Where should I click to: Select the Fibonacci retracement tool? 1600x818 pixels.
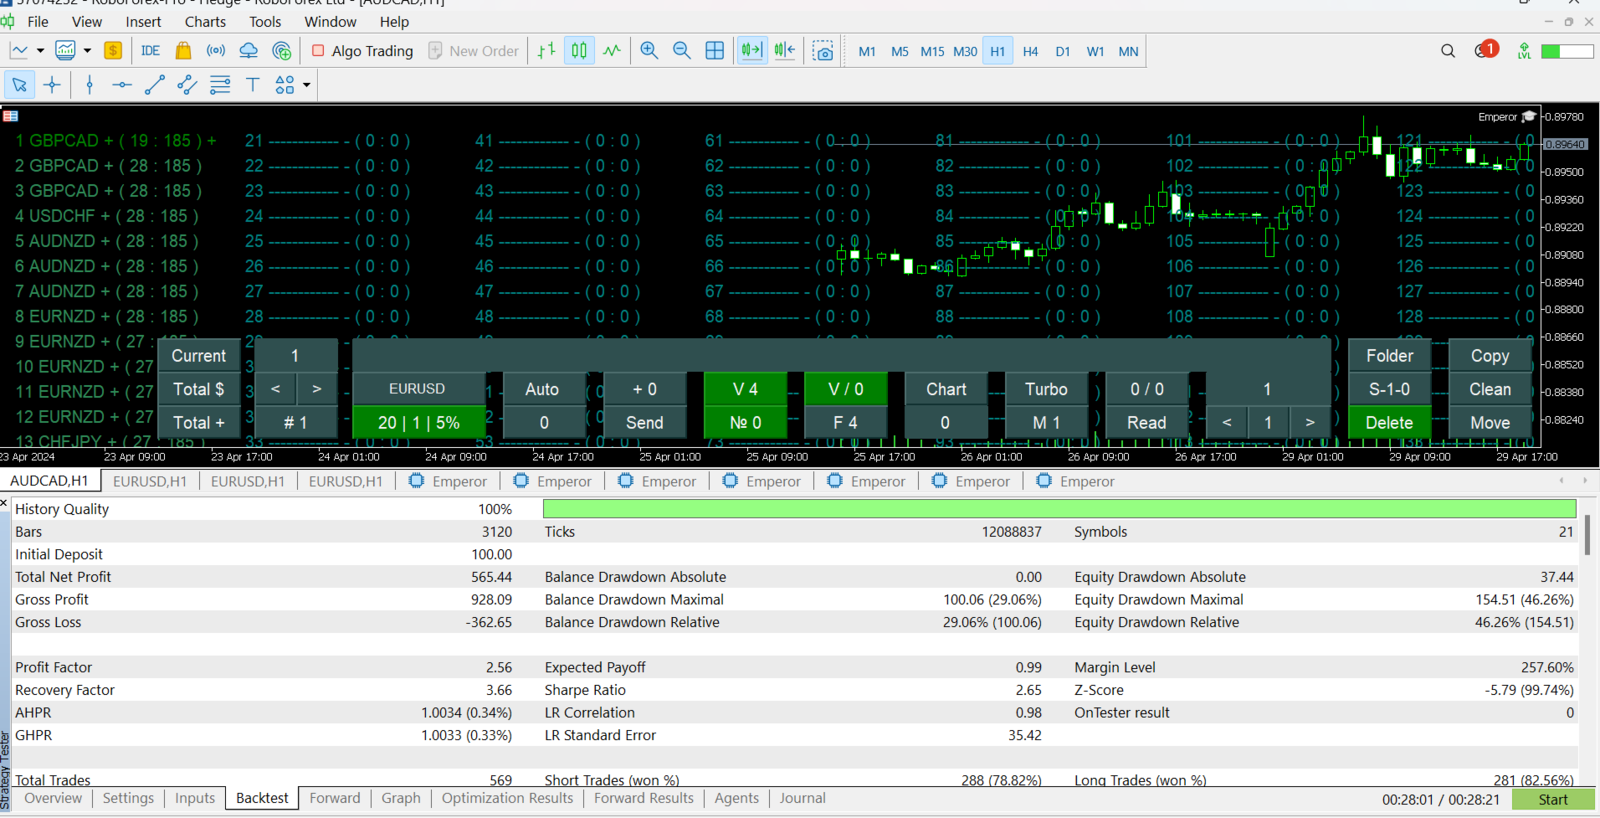pos(220,85)
